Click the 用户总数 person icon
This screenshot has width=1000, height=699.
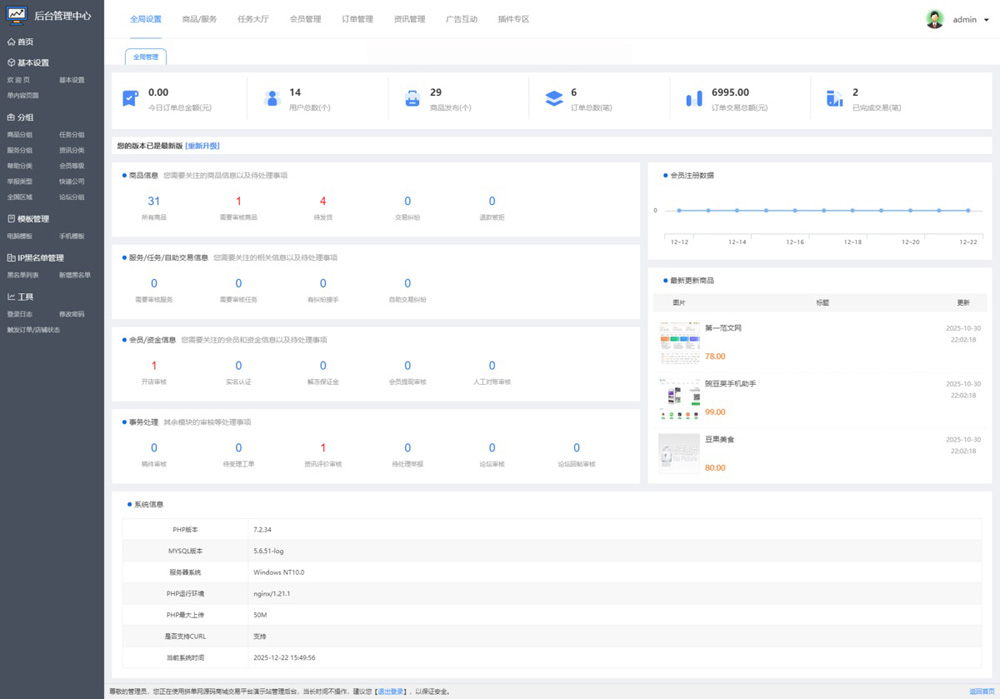coord(271,98)
